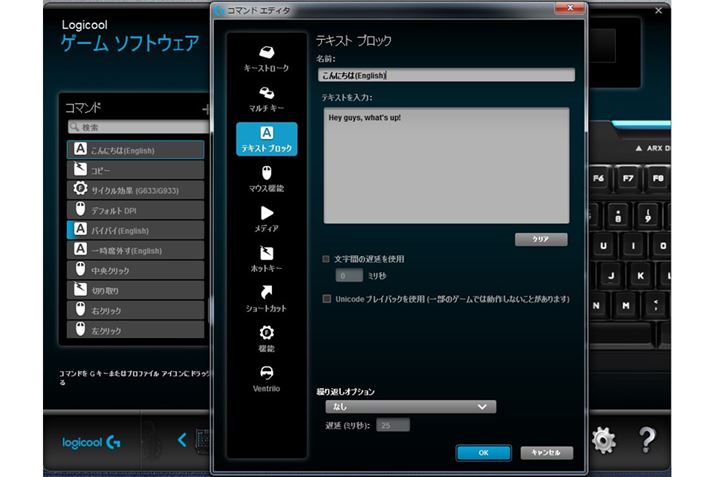Click the M key on keyboard image
Screen dimensions: 715x477
pos(626,306)
